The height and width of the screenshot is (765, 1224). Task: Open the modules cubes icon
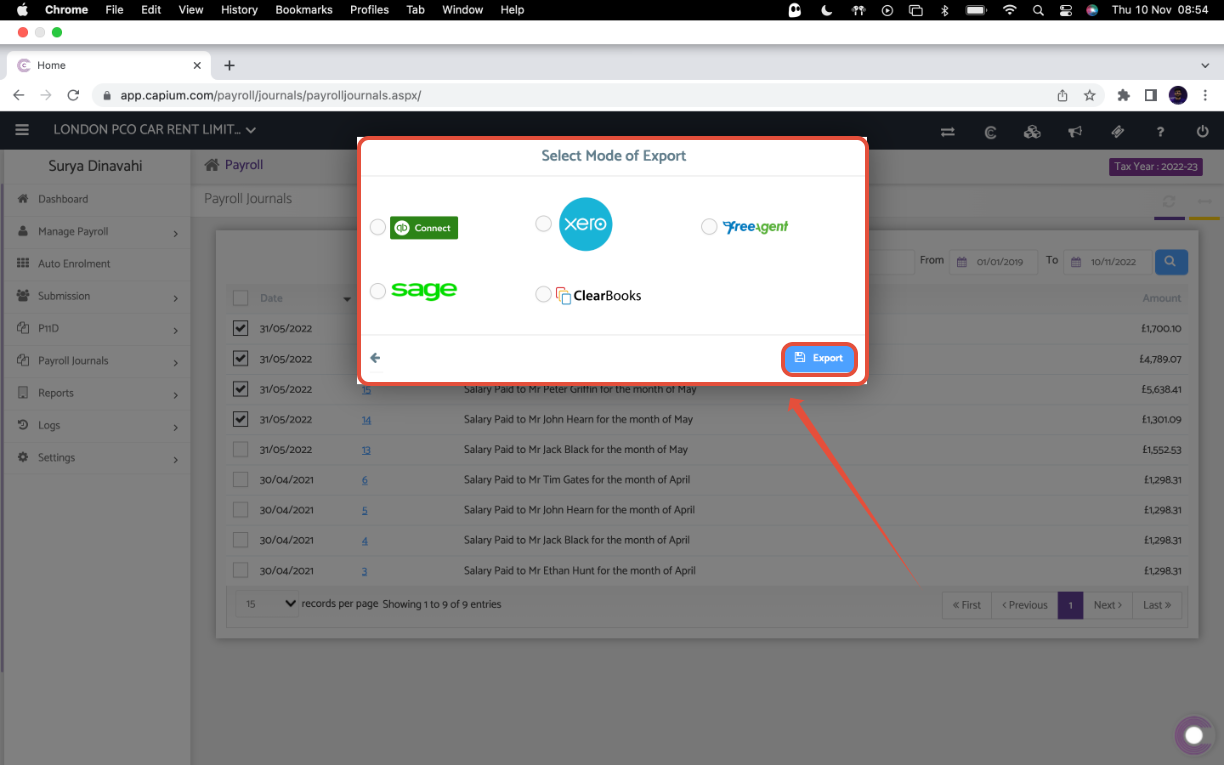click(1033, 131)
